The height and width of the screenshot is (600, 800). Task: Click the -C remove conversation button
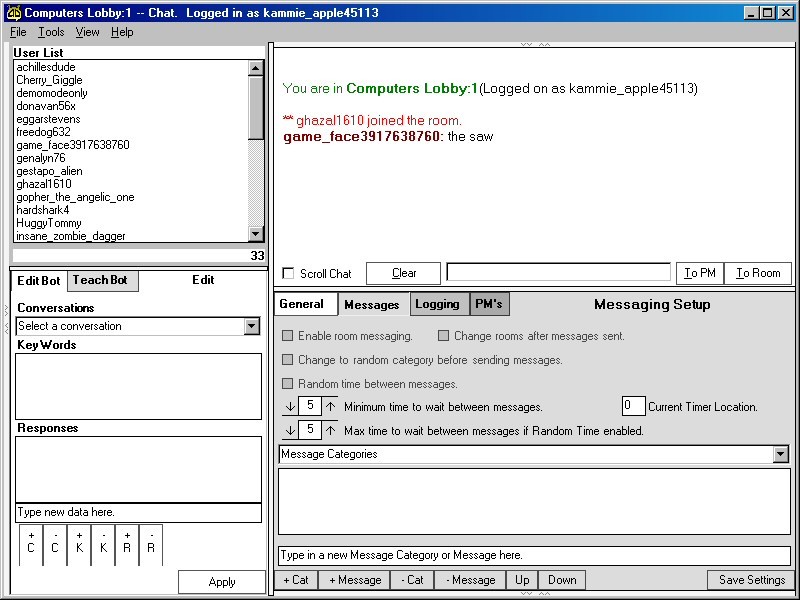click(x=55, y=544)
